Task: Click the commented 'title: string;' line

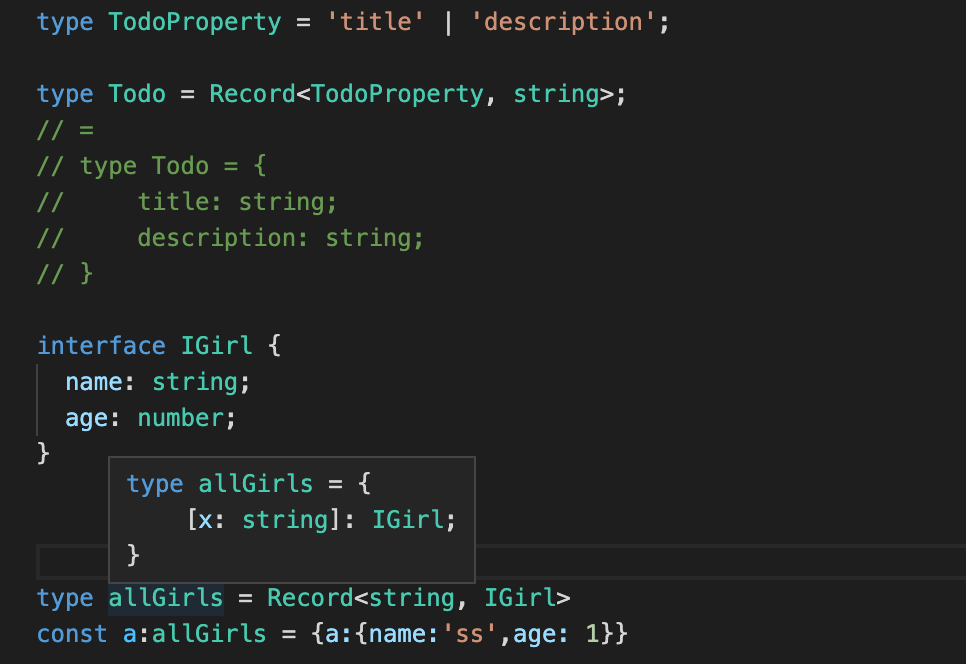Action: 237,201
